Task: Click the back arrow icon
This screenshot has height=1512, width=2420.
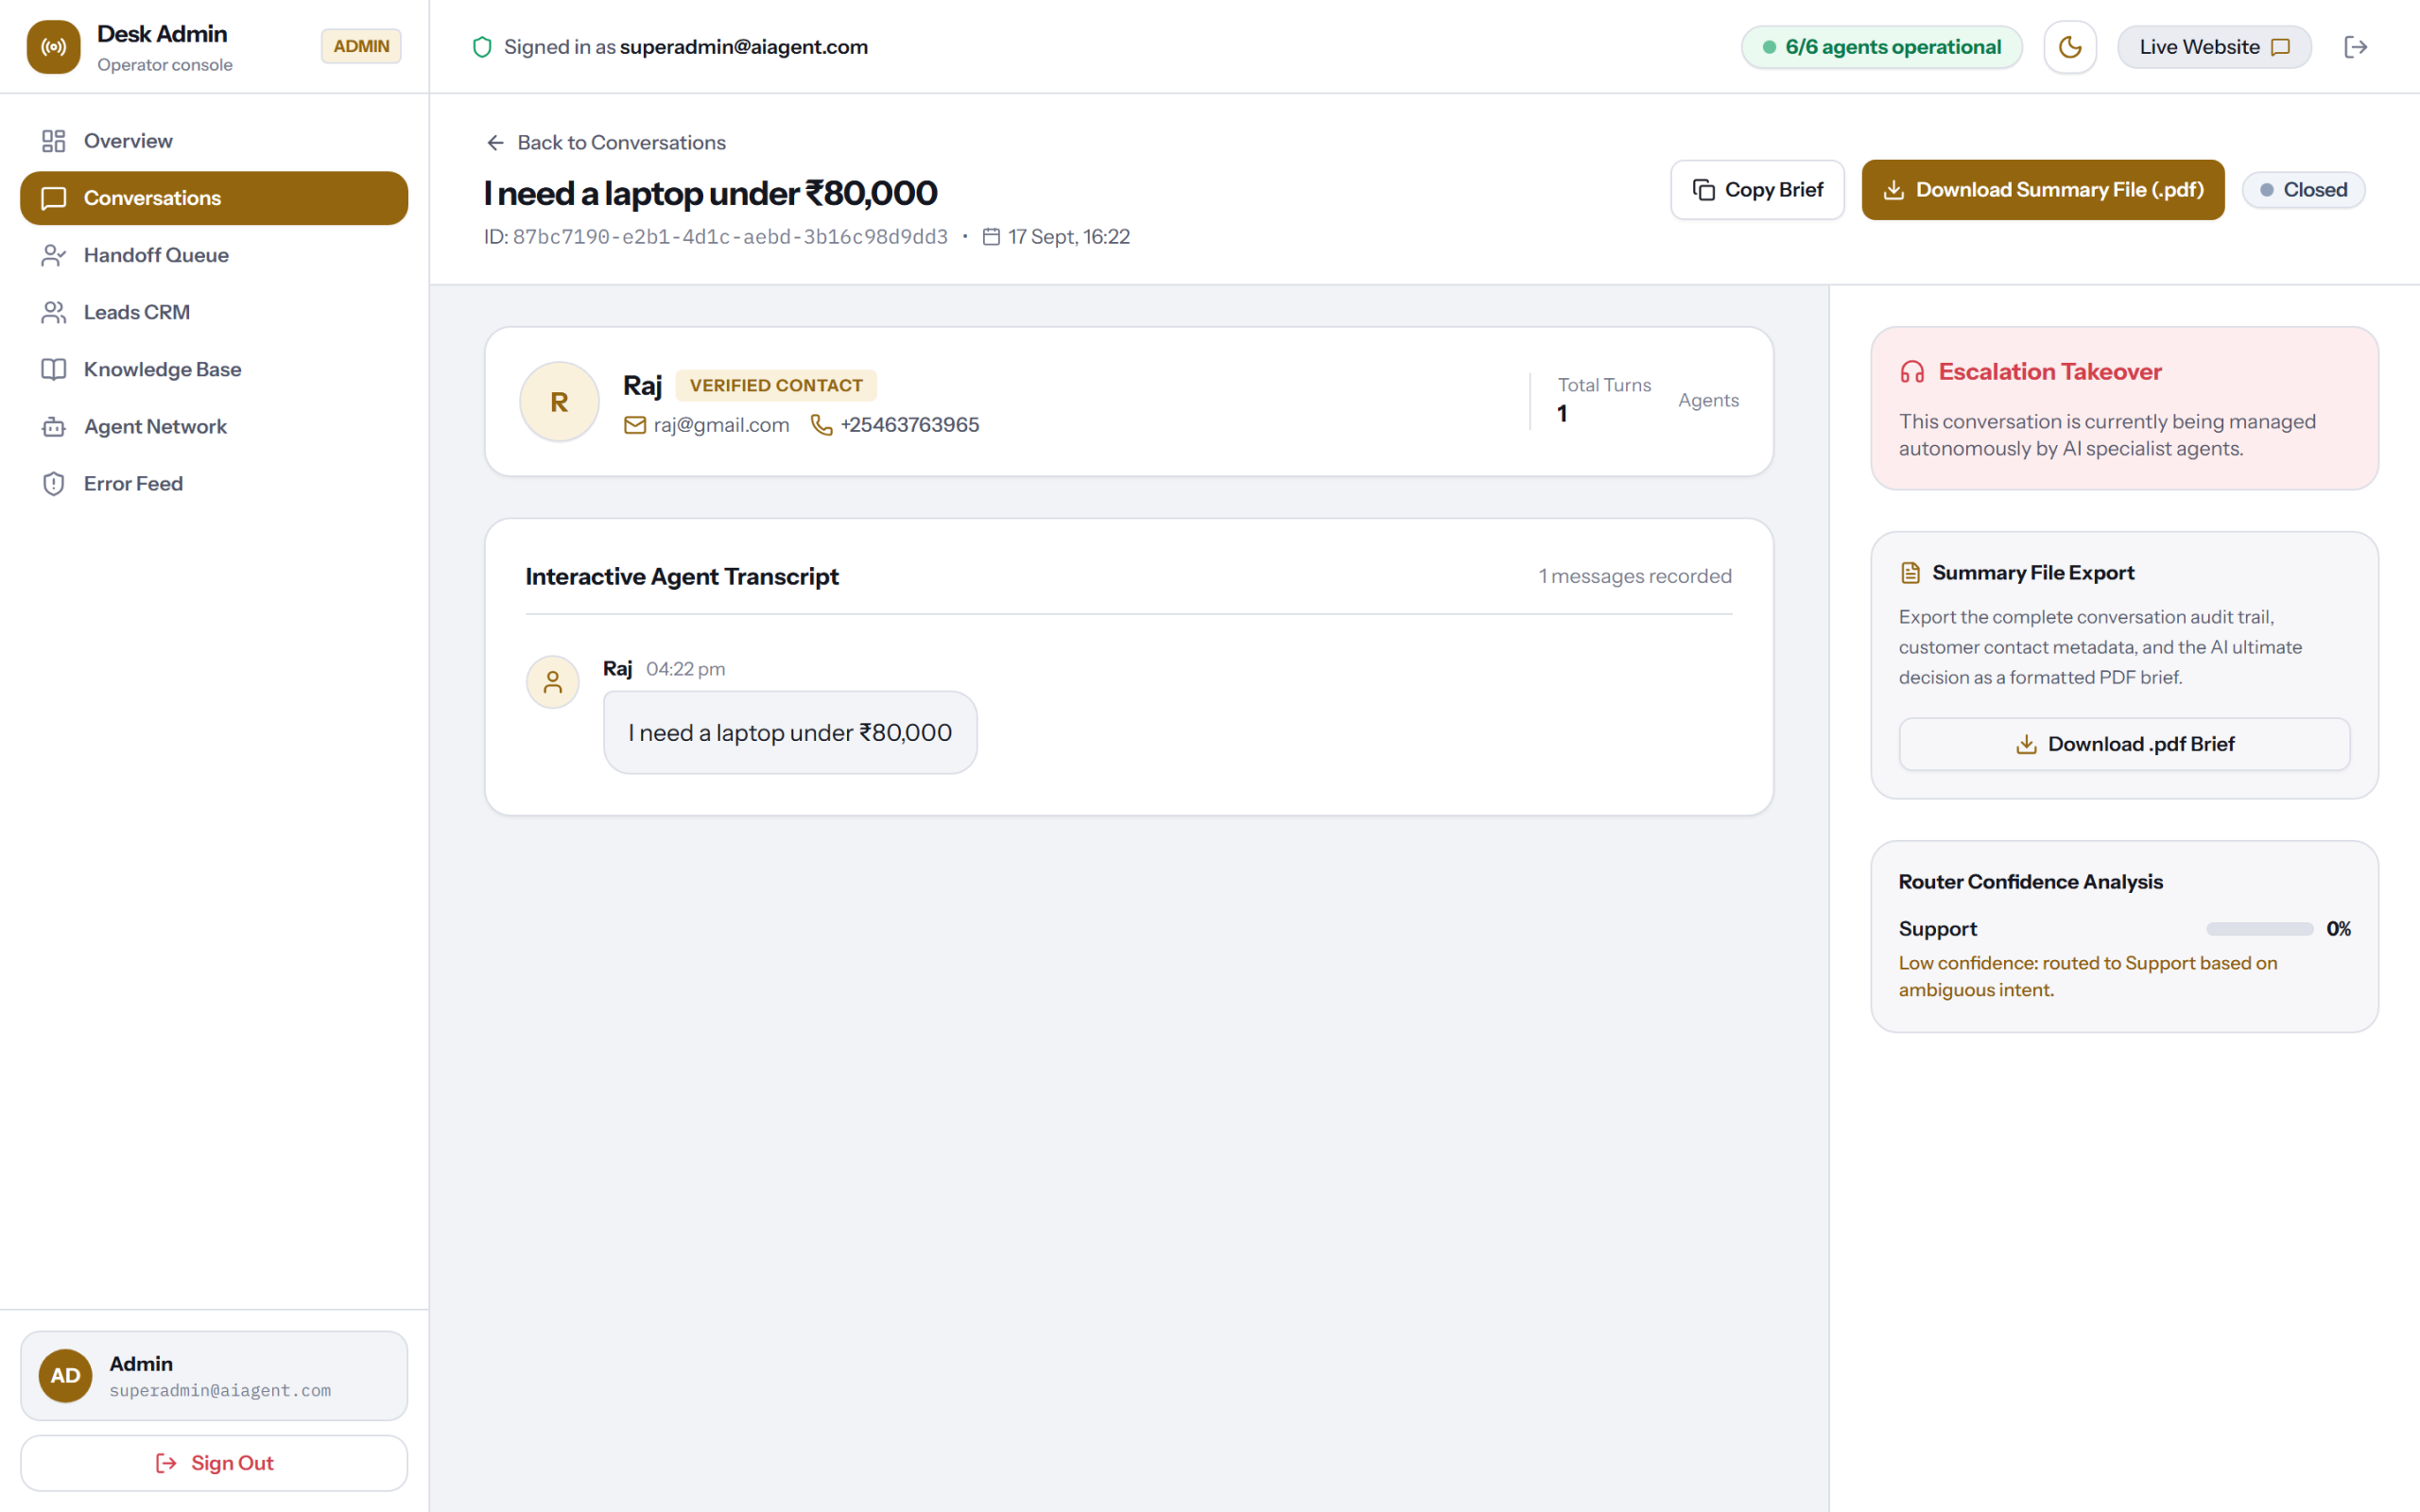Action: point(495,143)
